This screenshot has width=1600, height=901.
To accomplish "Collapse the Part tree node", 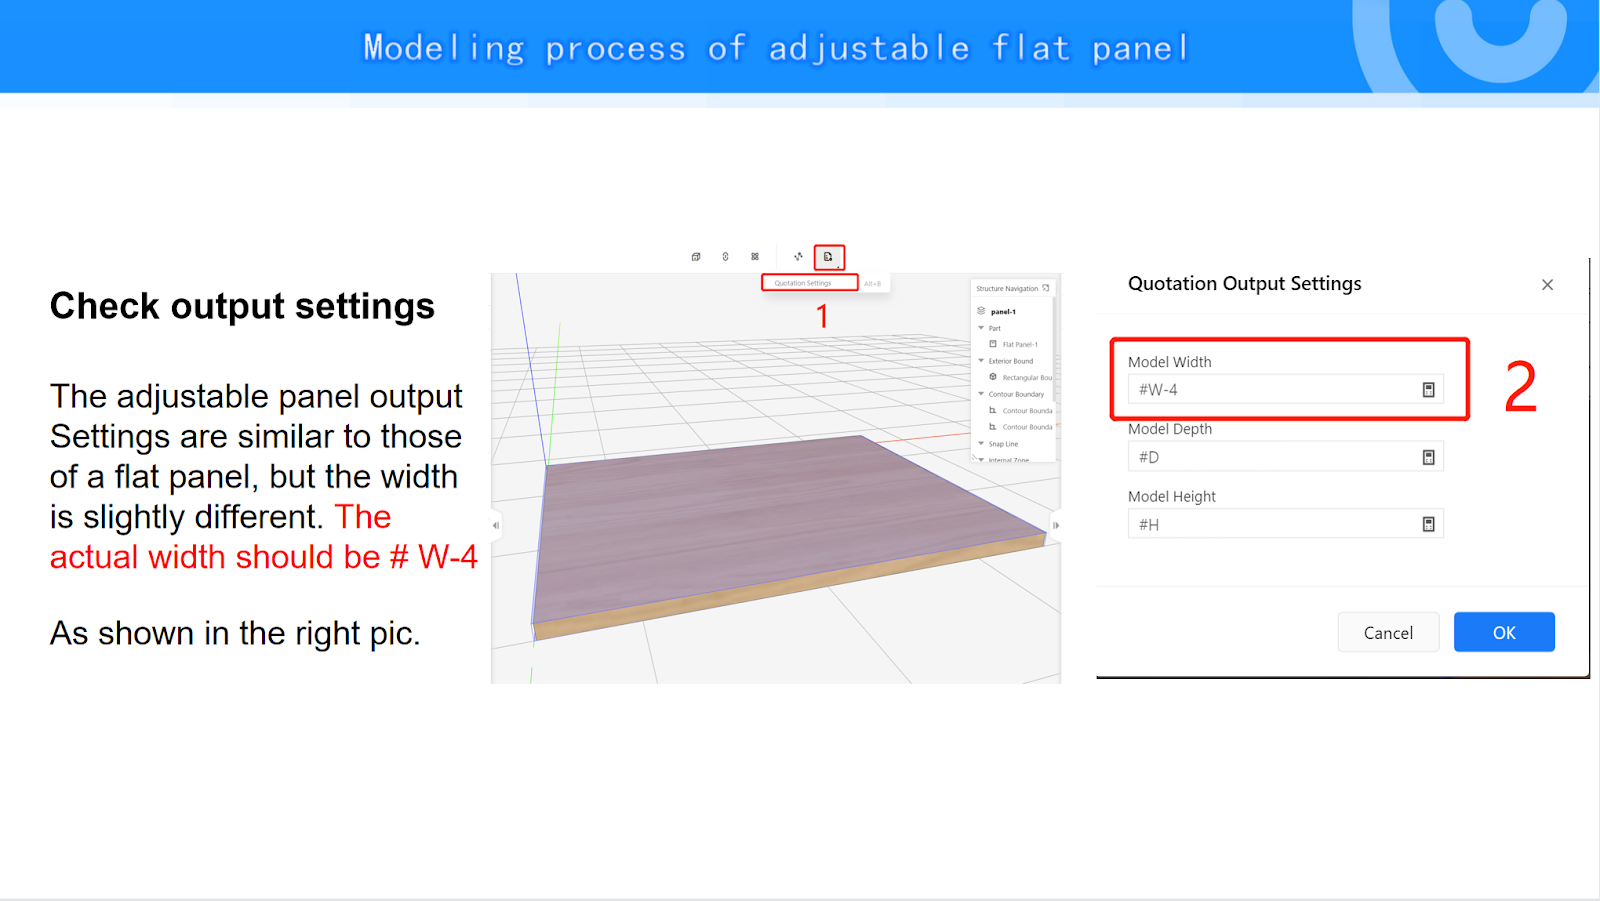I will click(x=981, y=328).
